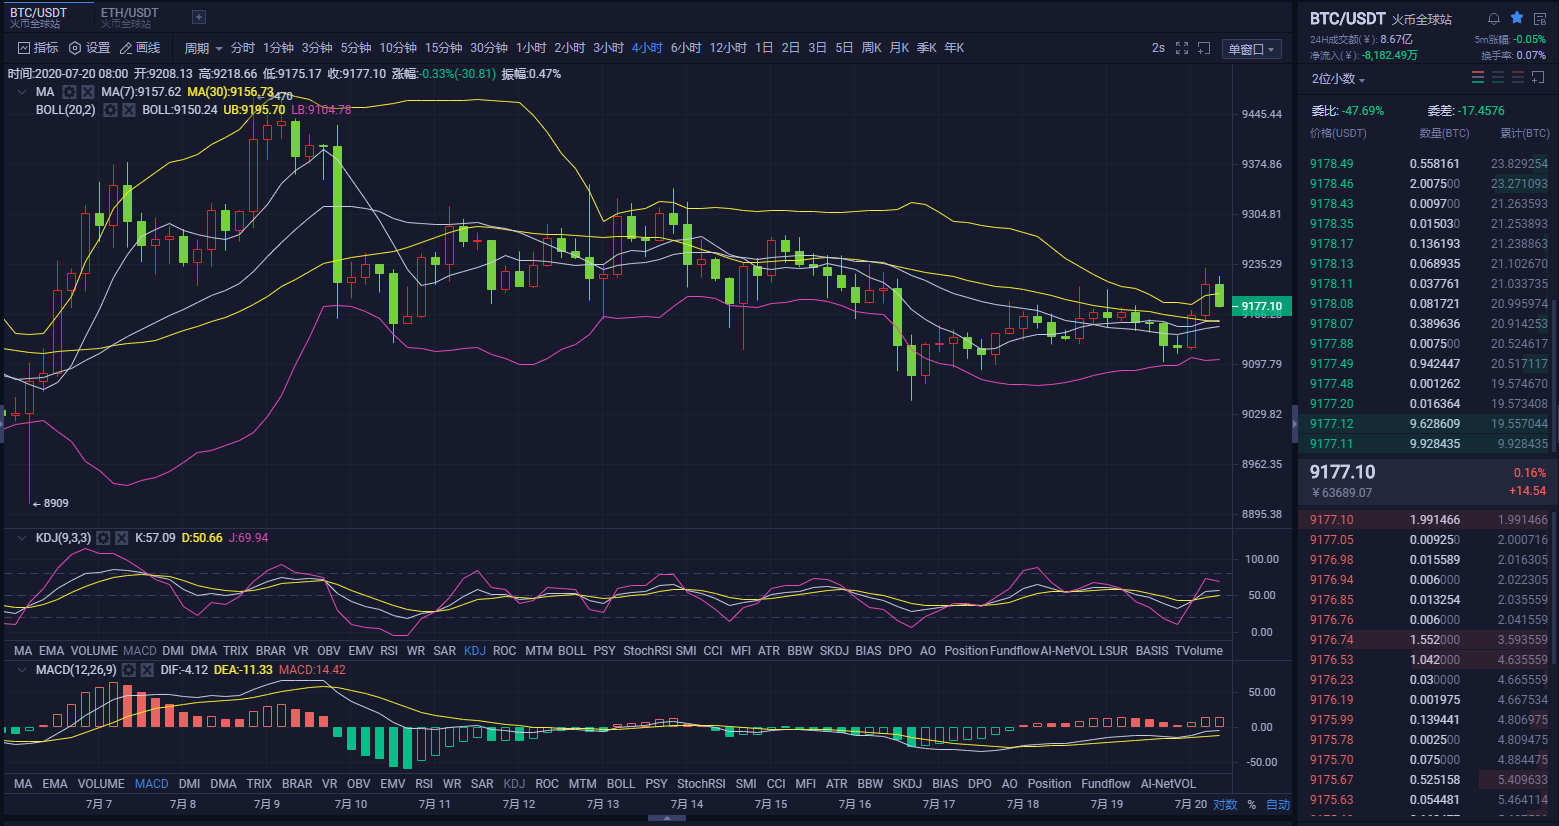The width and height of the screenshot is (1559, 826).
Task: Switch MACD panel to BOLL indicator
Action: [x=621, y=784]
